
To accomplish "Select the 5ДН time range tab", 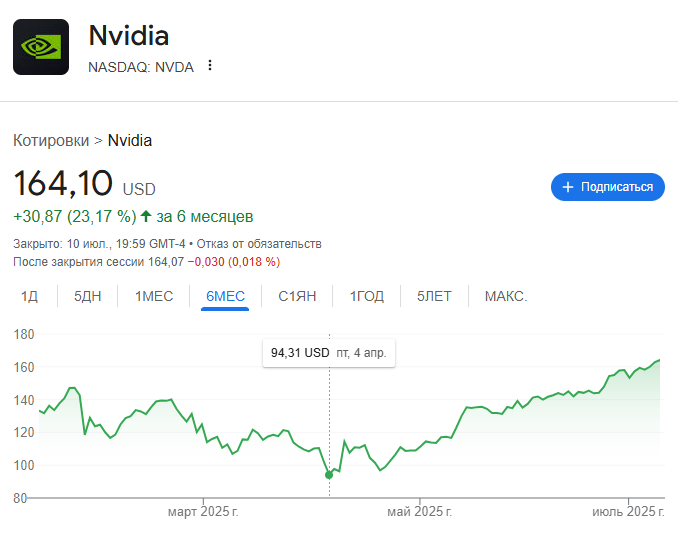I will (x=87, y=296).
